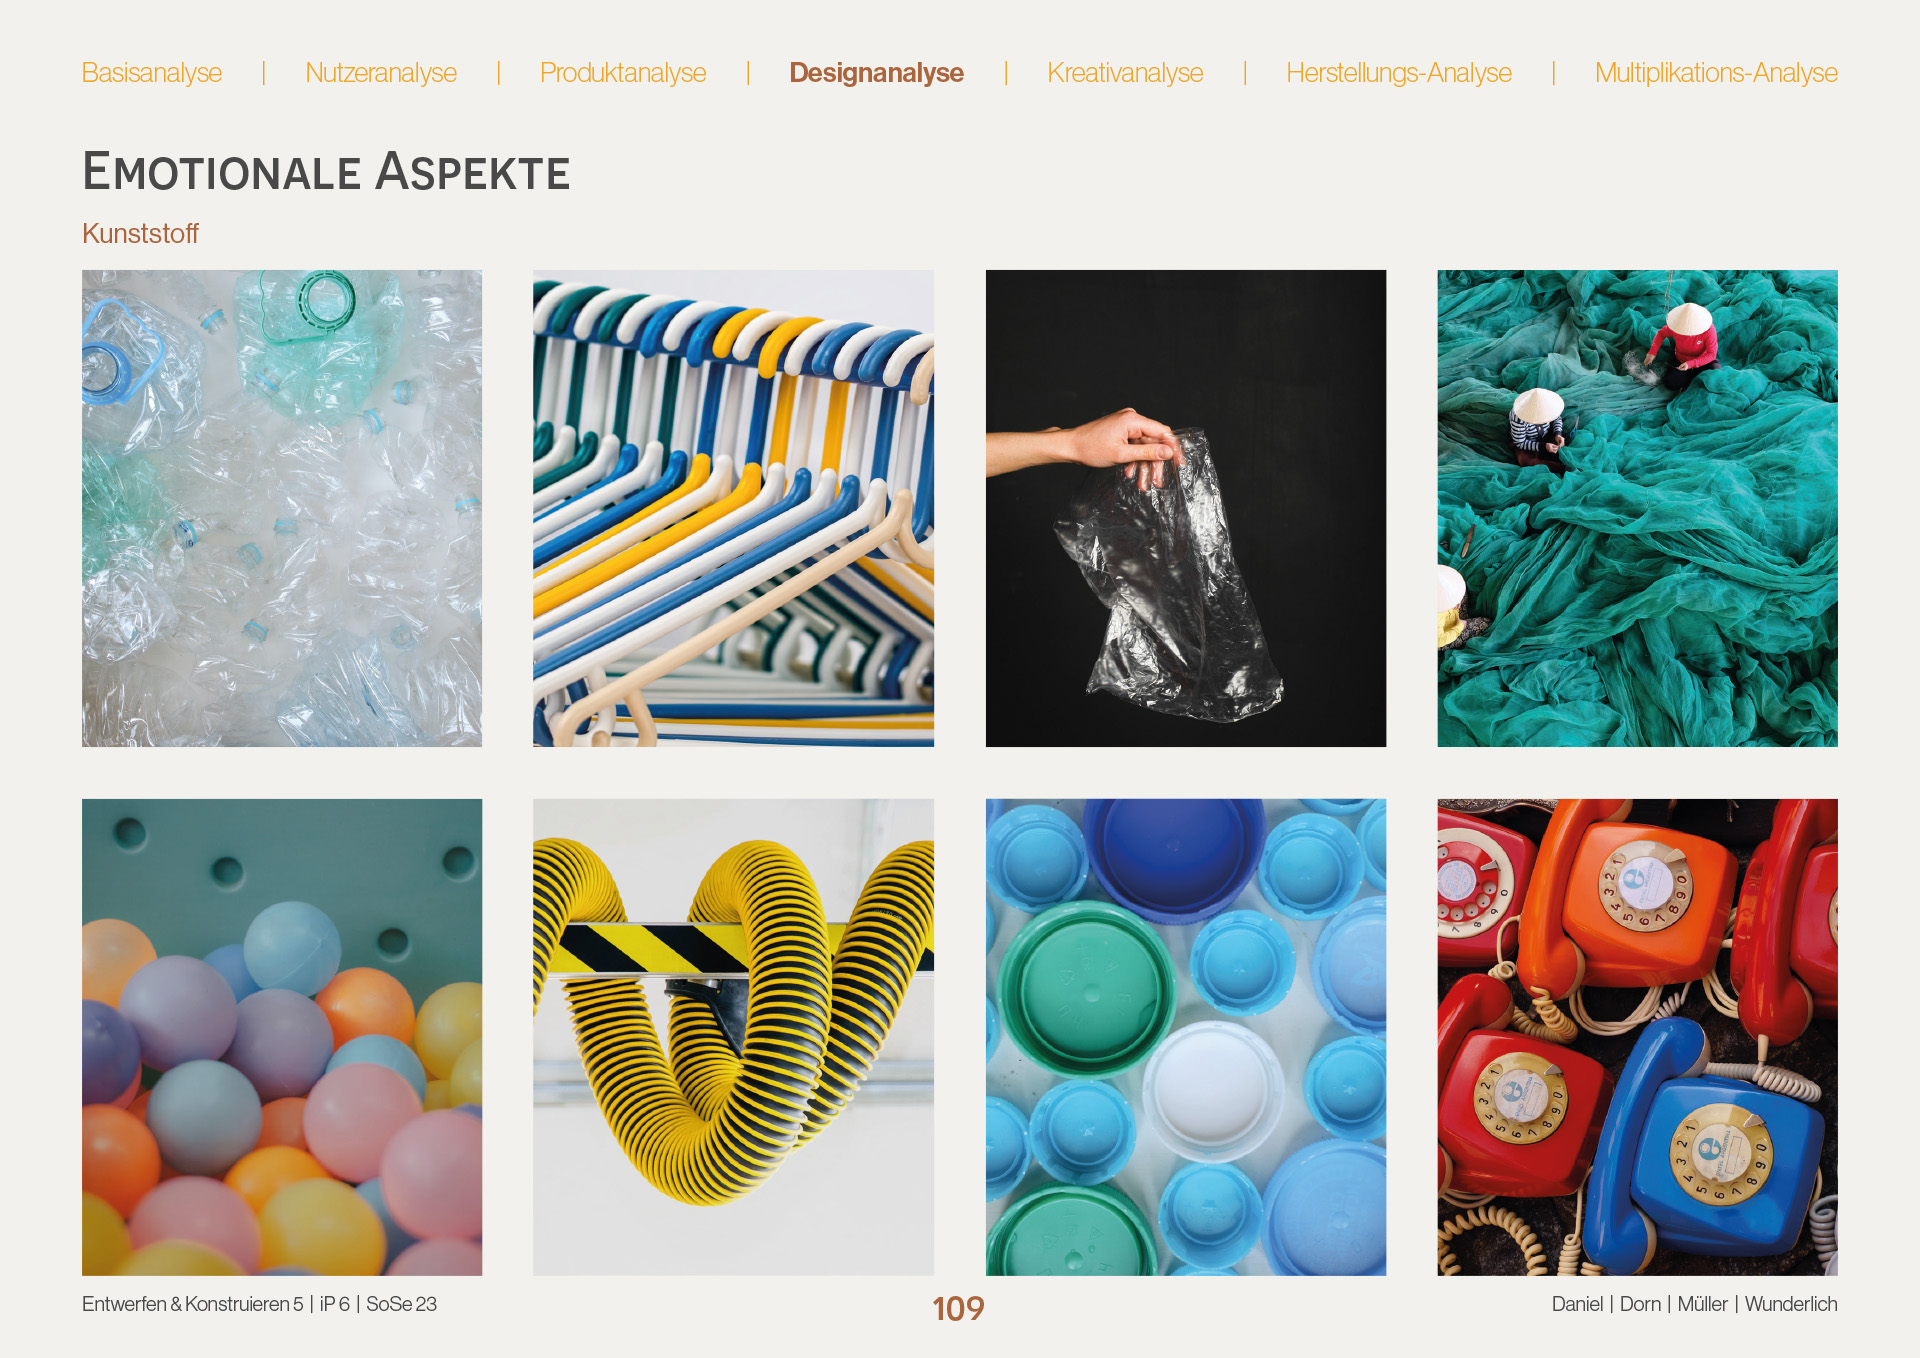The width and height of the screenshot is (1920, 1358).
Task: Click the hand holding plastic bag photo
Action: click(x=1186, y=508)
